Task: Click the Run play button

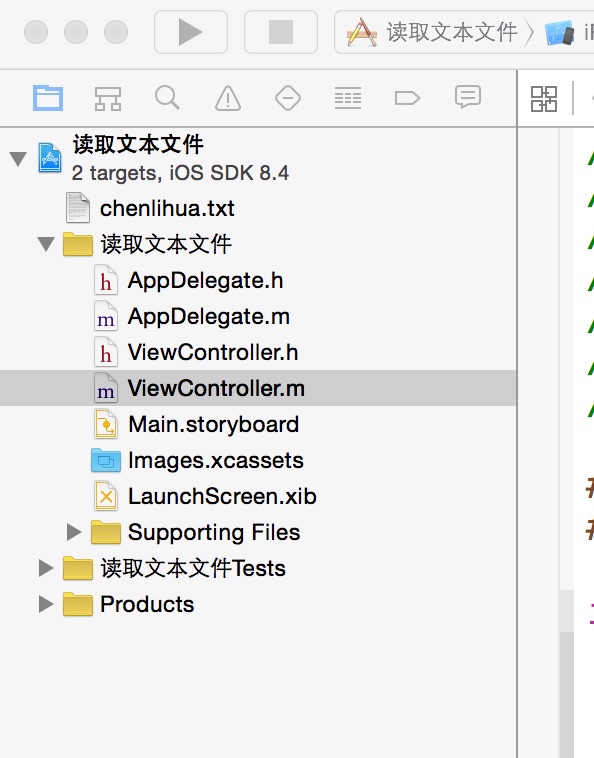Action: pos(191,32)
